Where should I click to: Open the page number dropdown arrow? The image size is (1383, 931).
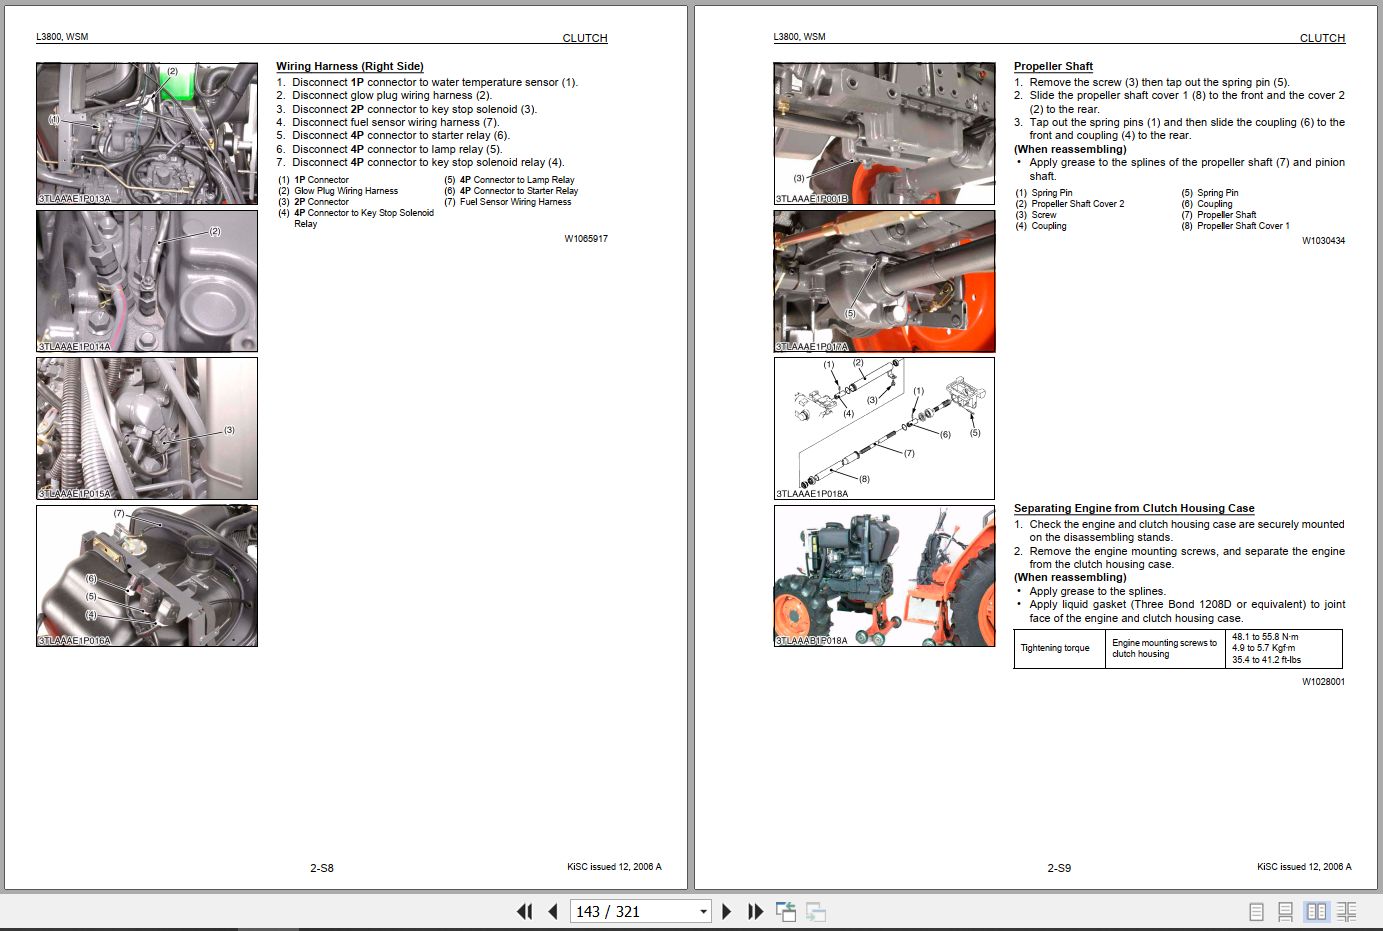(703, 911)
